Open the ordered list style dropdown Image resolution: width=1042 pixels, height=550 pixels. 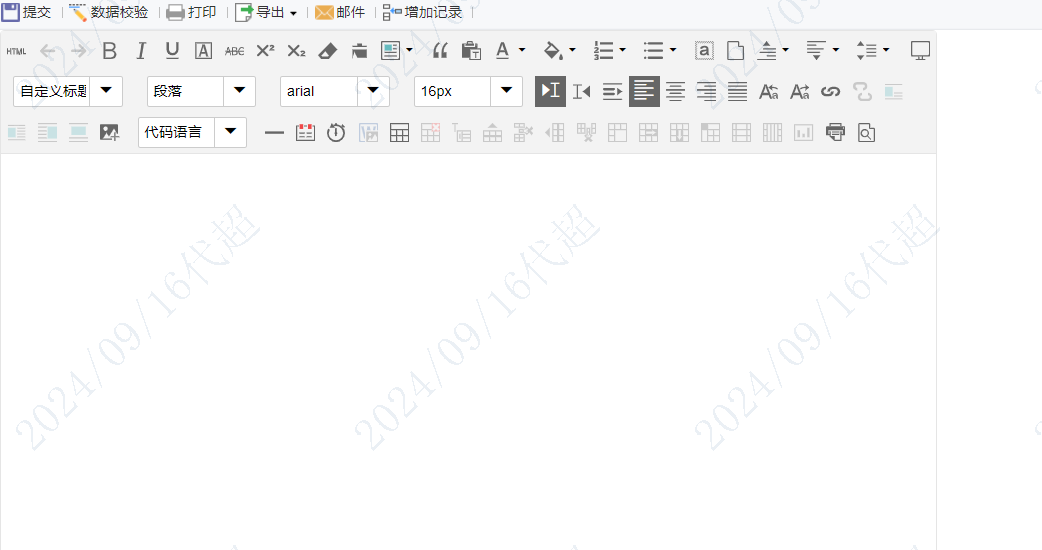[x=623, y=50]
